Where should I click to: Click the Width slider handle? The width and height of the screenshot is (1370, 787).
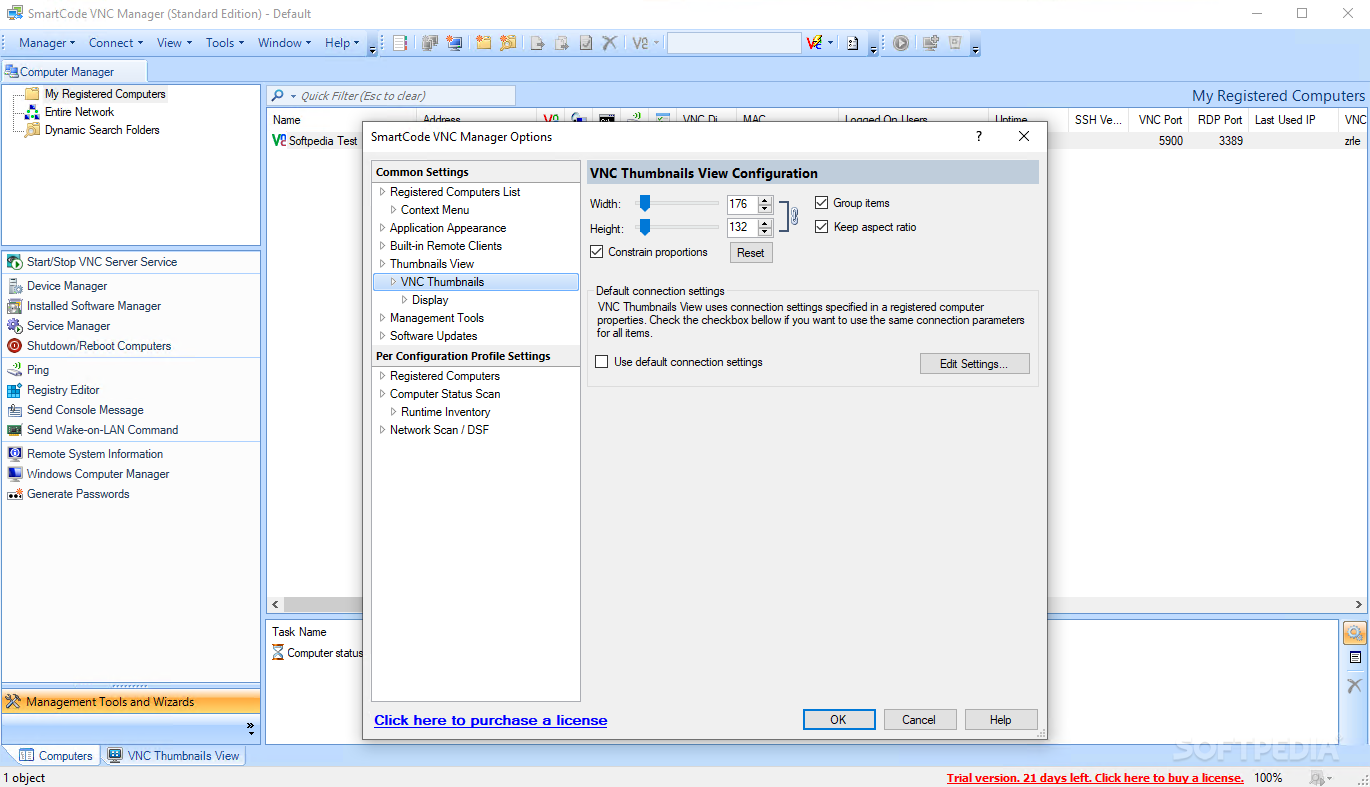[645, 203]
